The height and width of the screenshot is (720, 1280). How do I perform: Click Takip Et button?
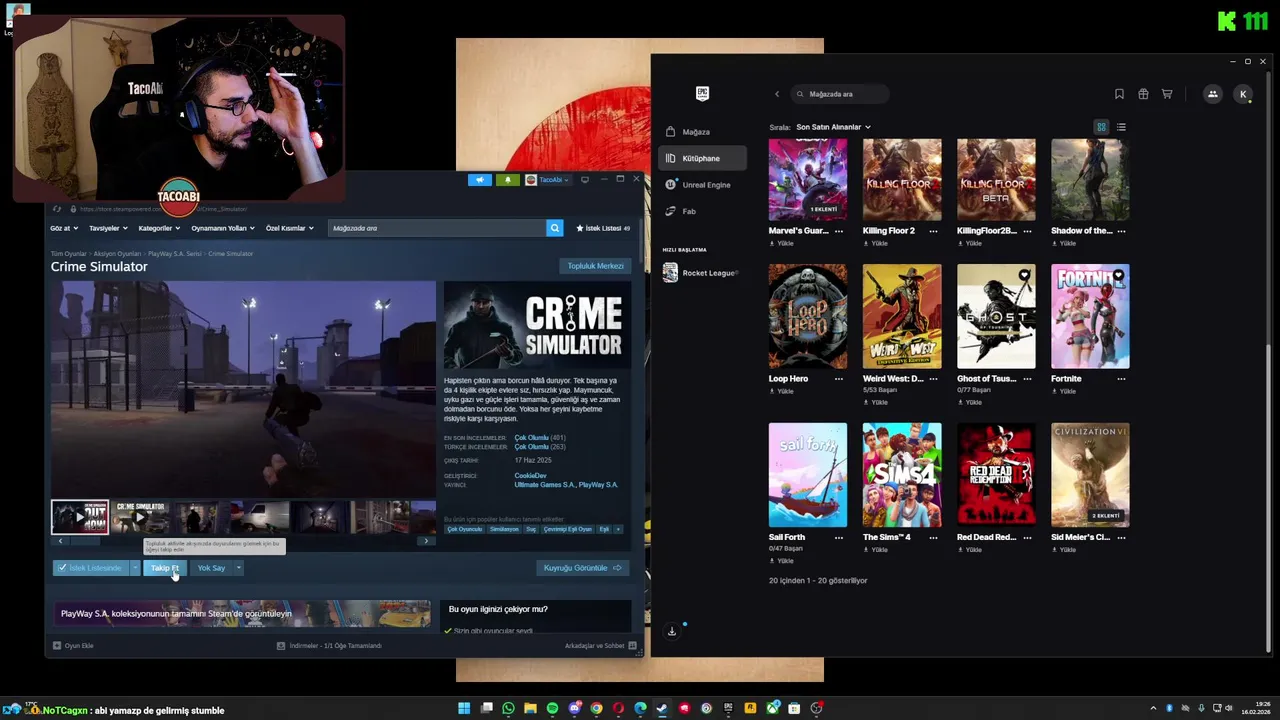coord(165,568)
